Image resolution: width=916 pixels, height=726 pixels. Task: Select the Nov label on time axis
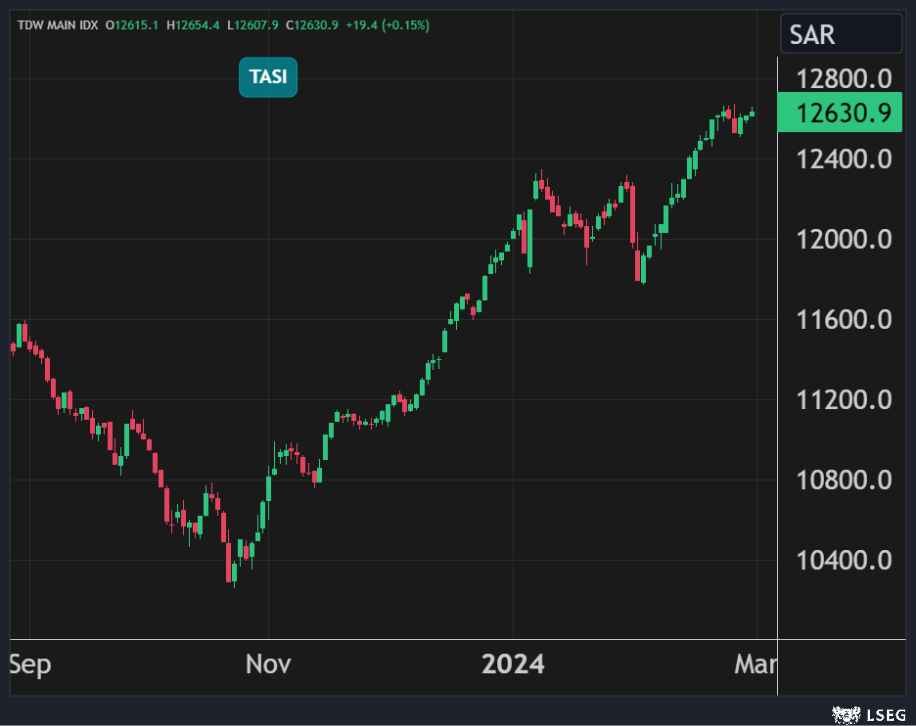pyautogui.click(x=268, y=664)
